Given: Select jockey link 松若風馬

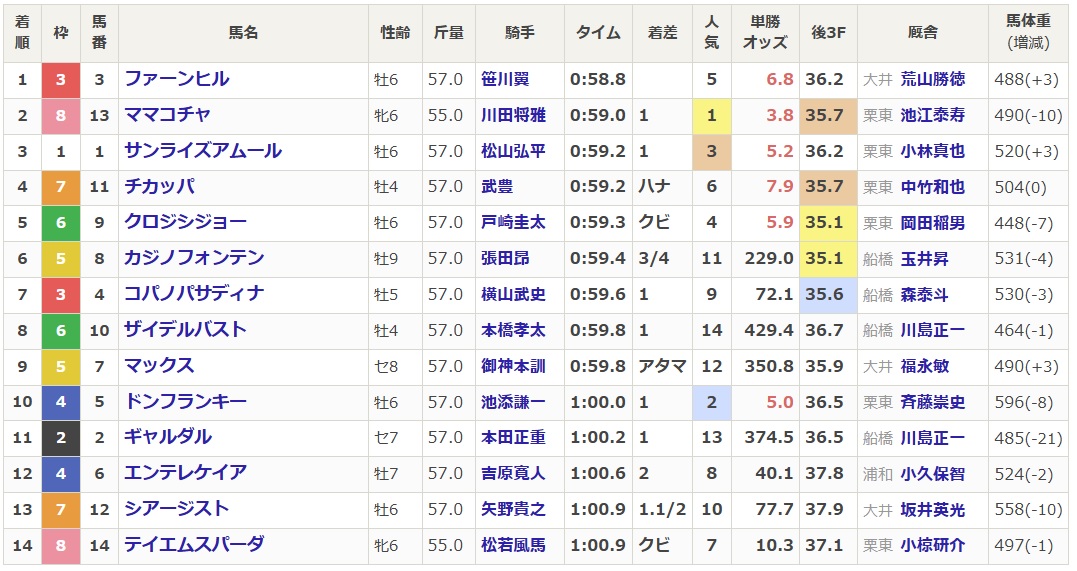Looking at the screenshot, I should tap(513, 545).
